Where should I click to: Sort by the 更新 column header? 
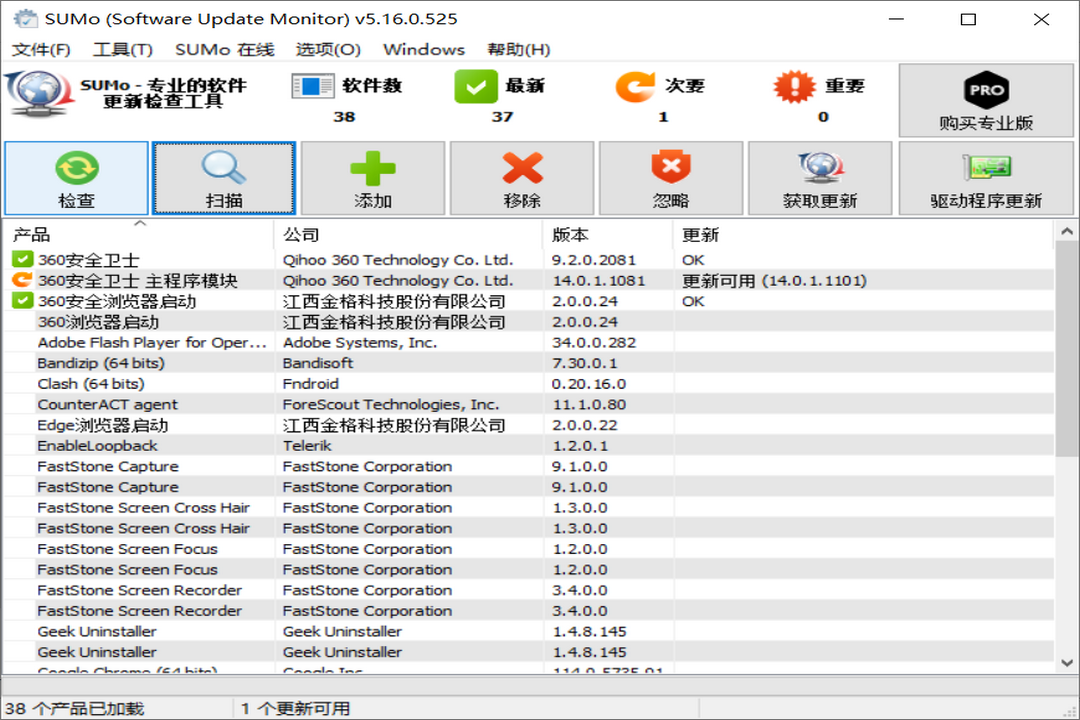click(700, 235)
